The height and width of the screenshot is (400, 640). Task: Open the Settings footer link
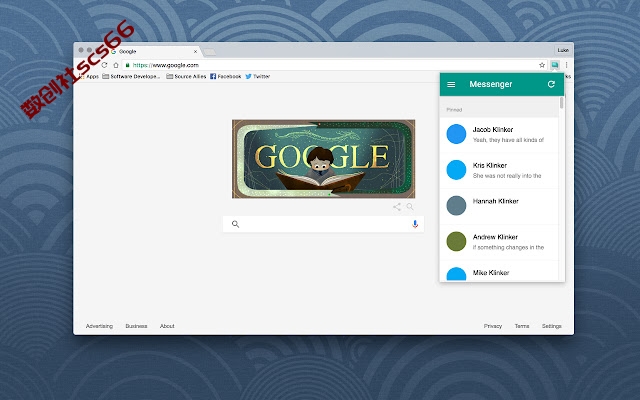point(551,326)
